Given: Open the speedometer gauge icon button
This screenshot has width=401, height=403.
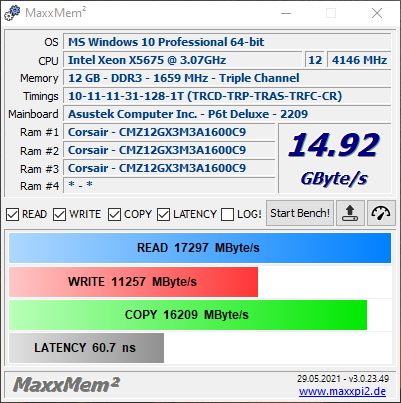Looking at the screenshot, I should click(x=381, y=213).
